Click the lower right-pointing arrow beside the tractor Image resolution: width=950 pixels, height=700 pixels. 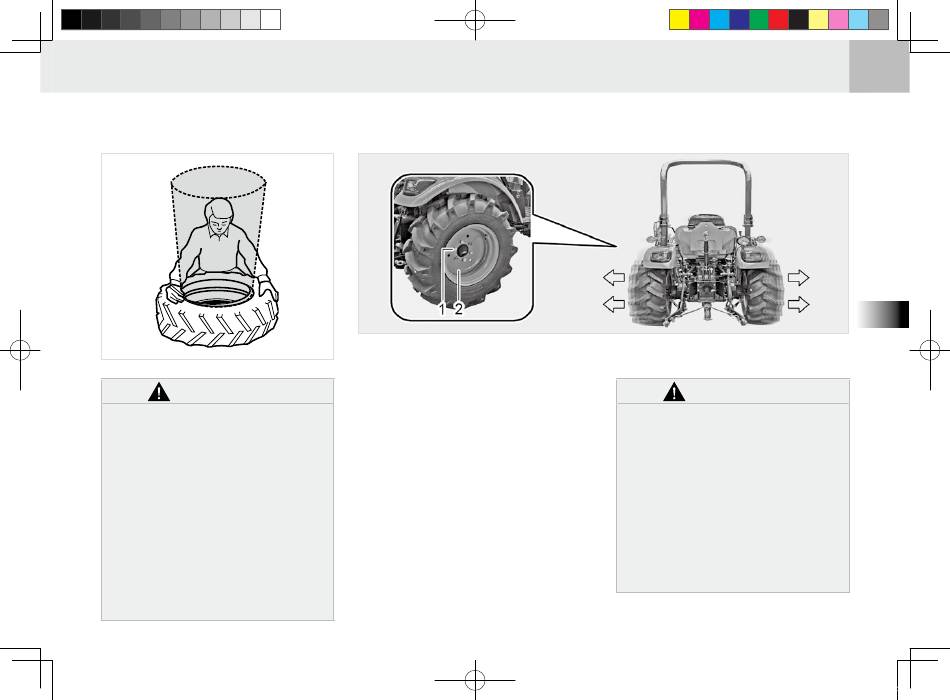[x=799, y=304]
